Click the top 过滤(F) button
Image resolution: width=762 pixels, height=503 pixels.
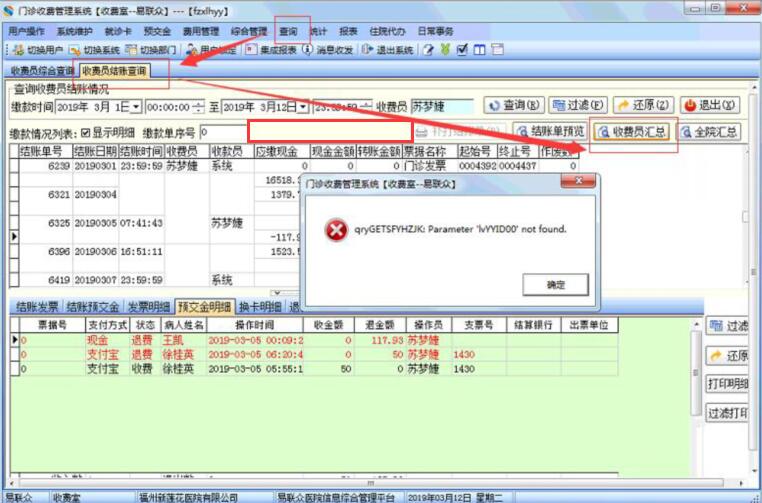coord(578,105)
